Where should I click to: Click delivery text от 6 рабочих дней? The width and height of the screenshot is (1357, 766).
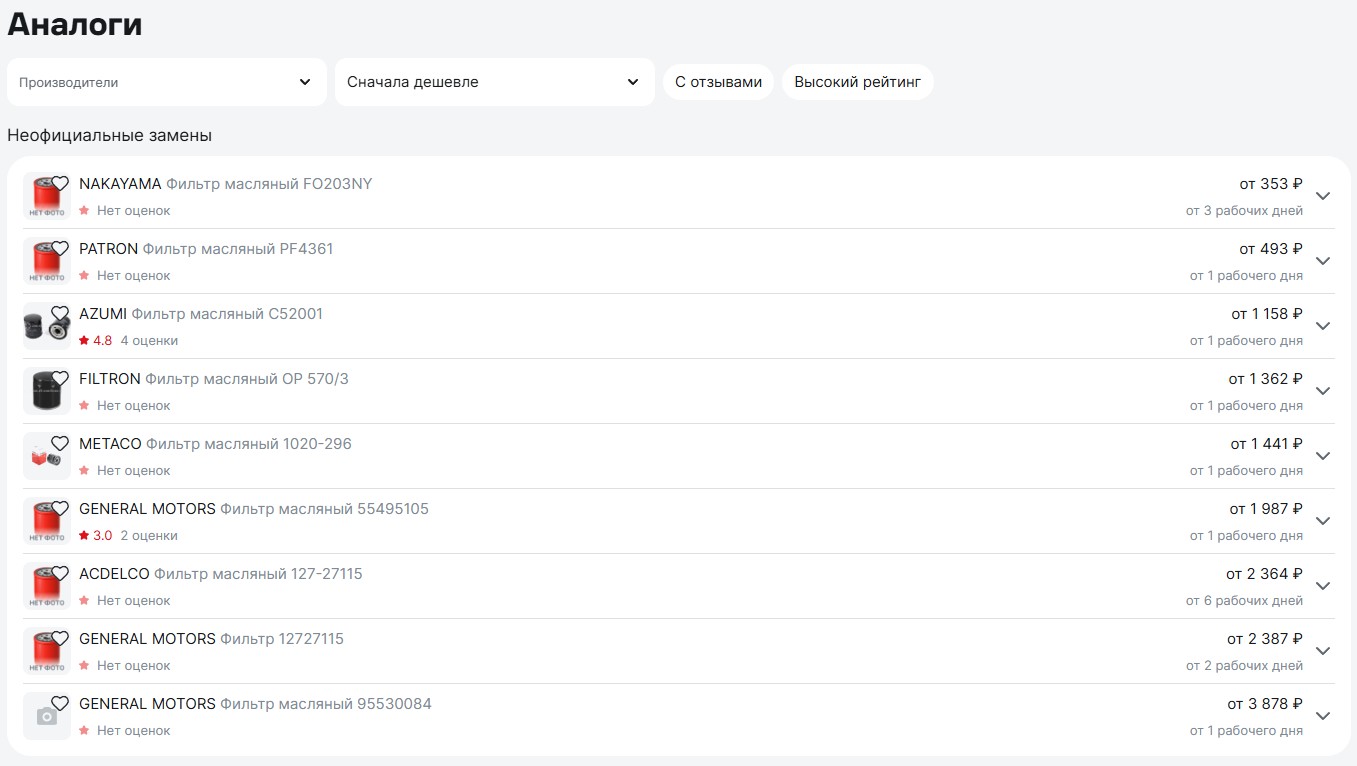(x=1244, y=601)
